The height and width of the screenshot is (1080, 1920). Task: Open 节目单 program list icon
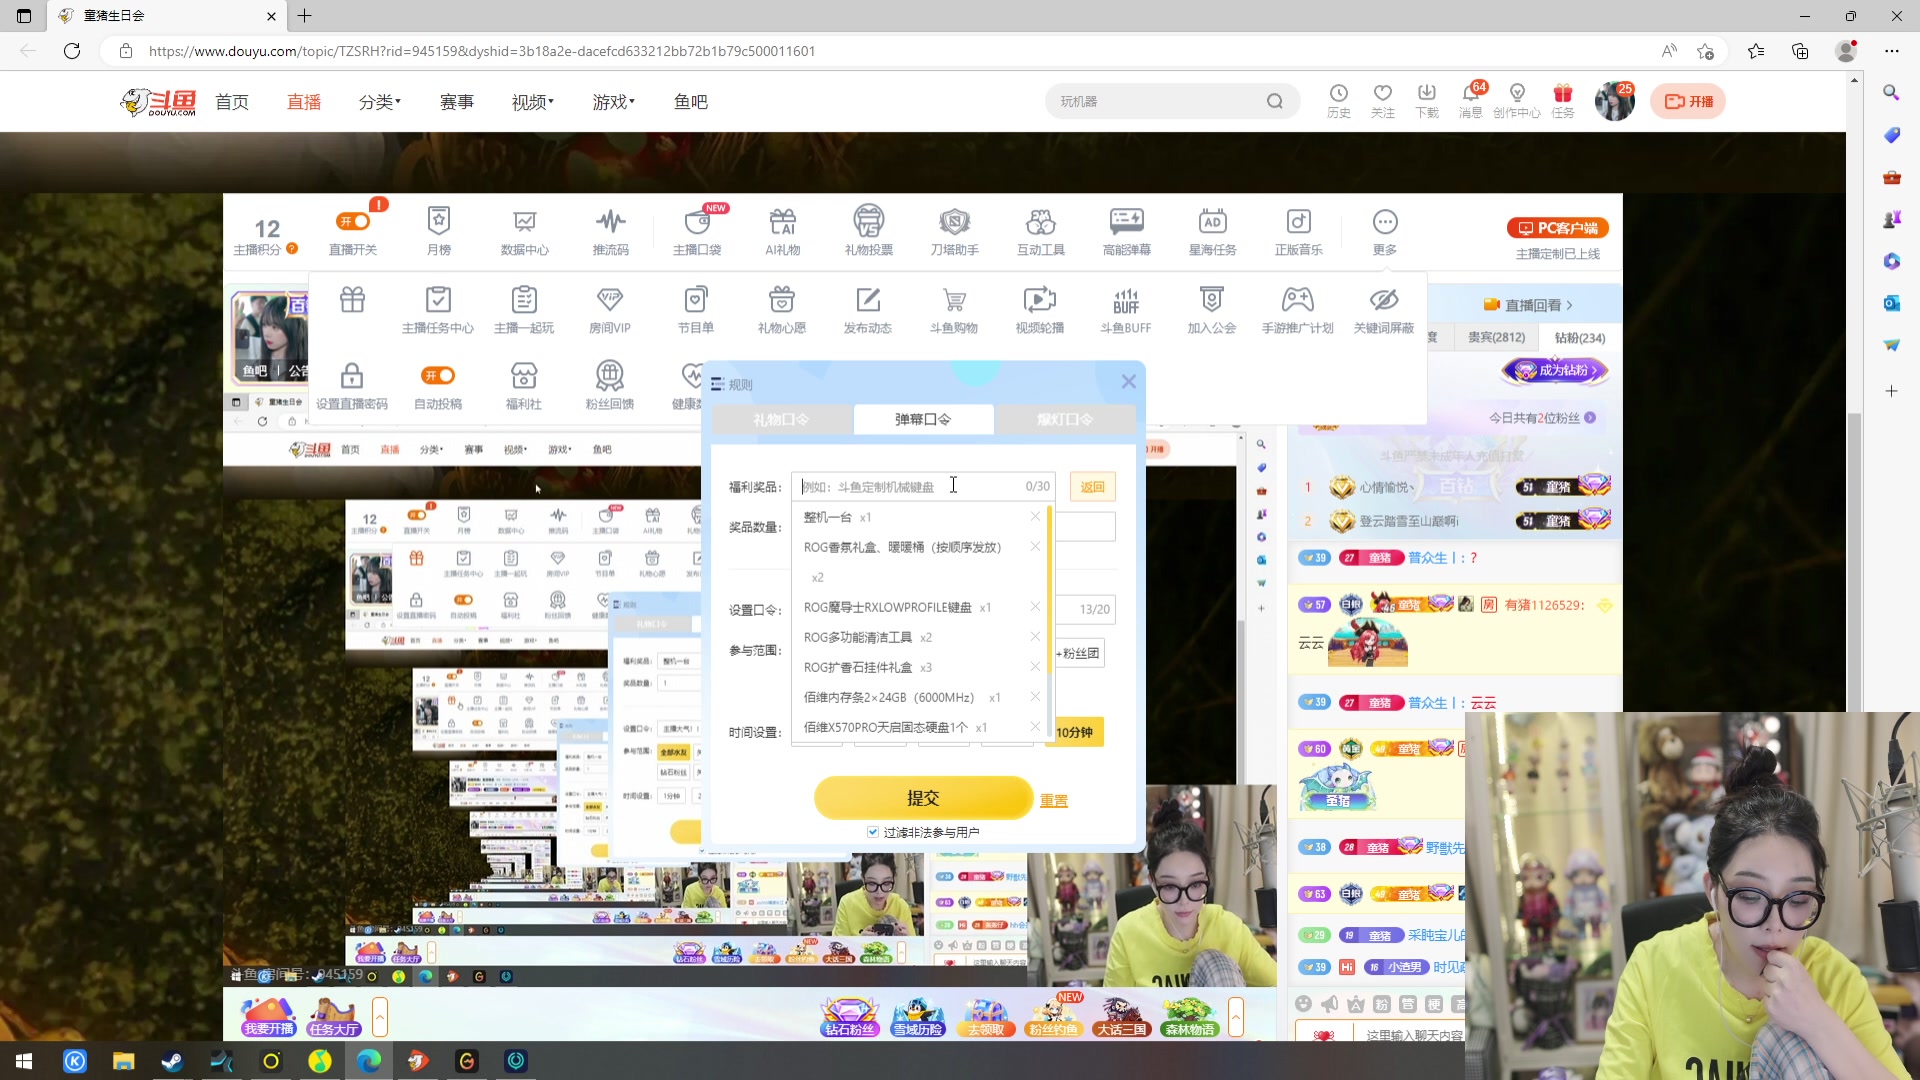(696, 309)
